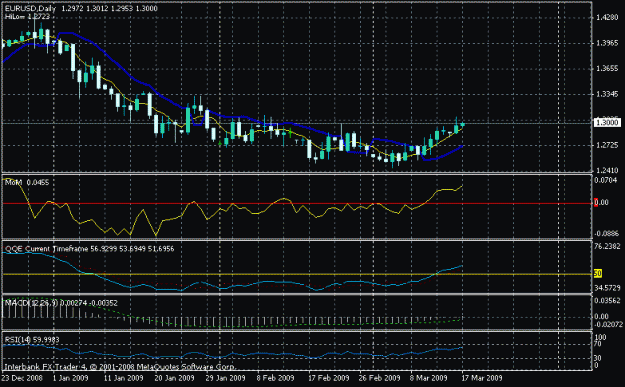Click price scale label 1.3655
Image resolution: width=625 pixels, height=387 pixels.
607,69
